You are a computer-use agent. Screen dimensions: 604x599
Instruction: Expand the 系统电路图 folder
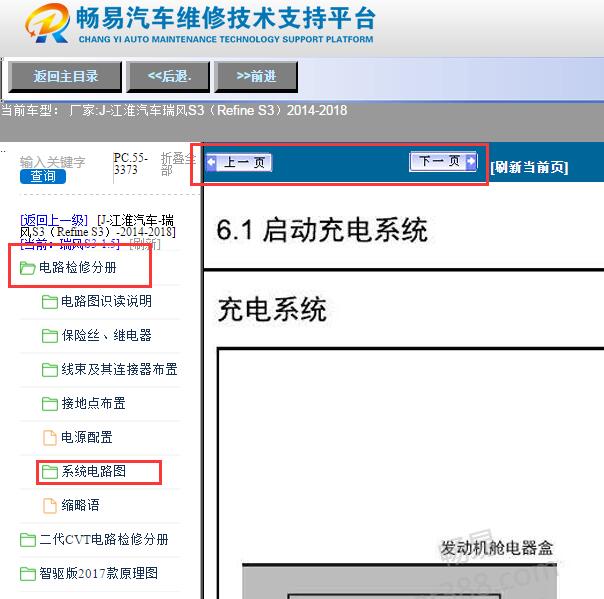[x=93, y=471]
